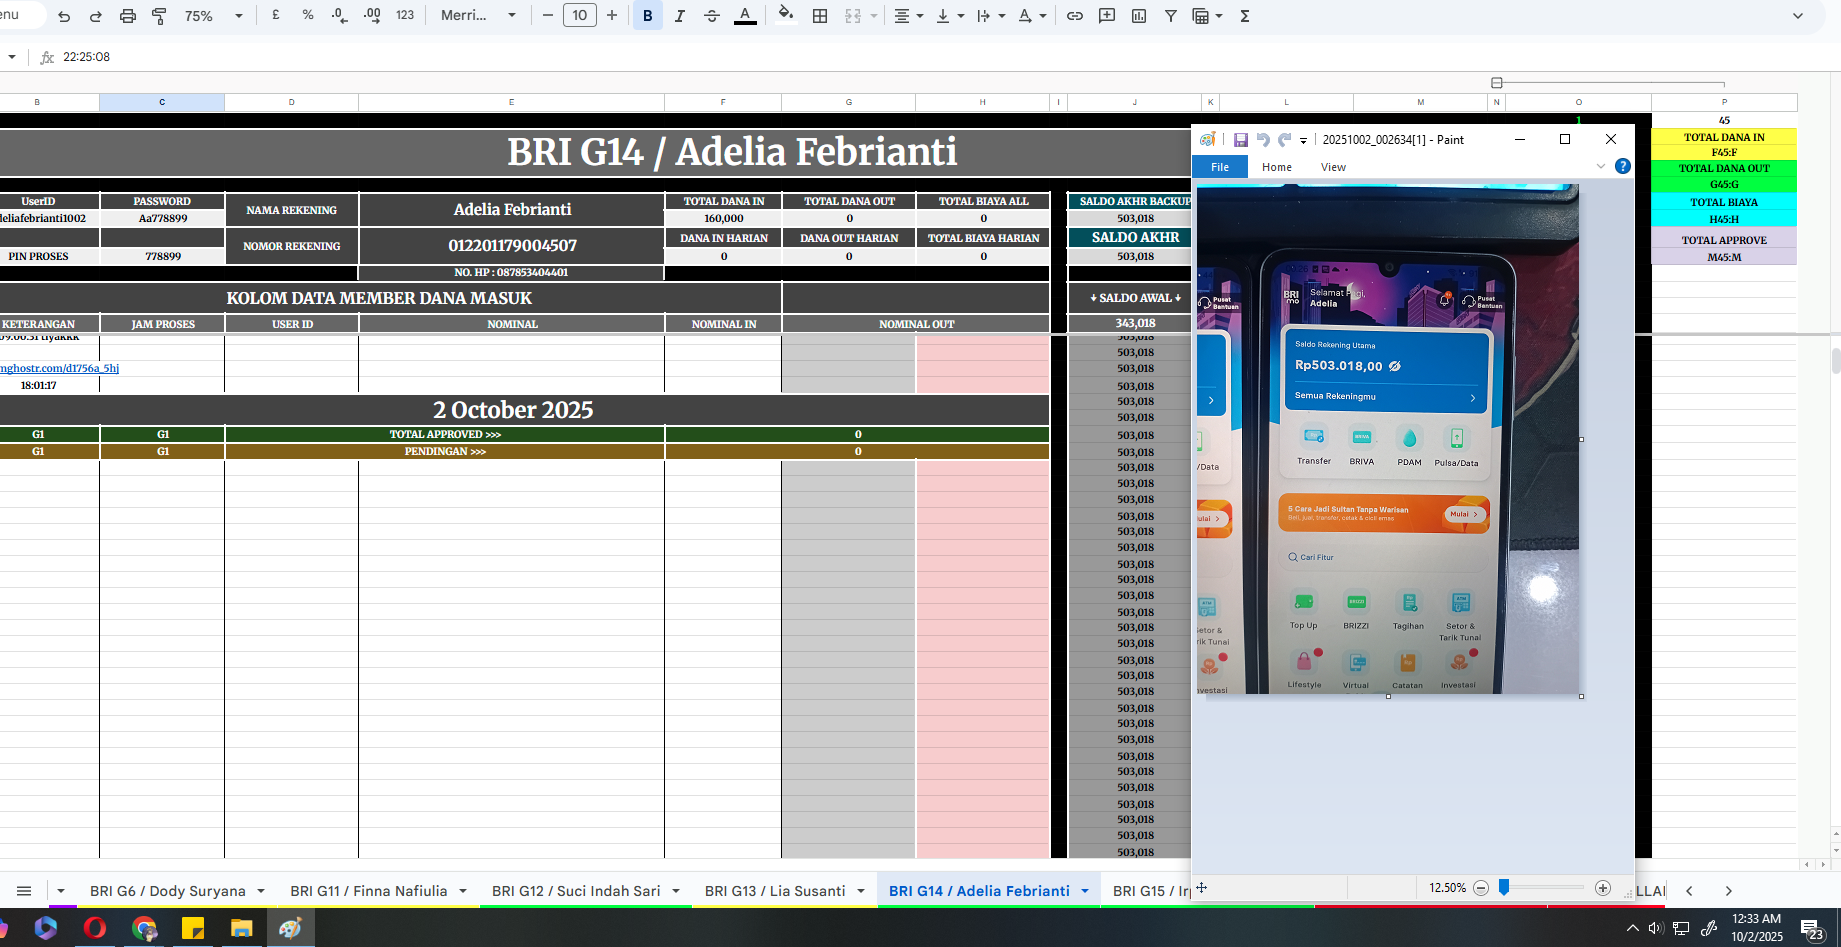Switch to BRI G12 / Suci Indah Sari tab
1841x947 pixels.
pyautogui.click(x=576, y=891)
